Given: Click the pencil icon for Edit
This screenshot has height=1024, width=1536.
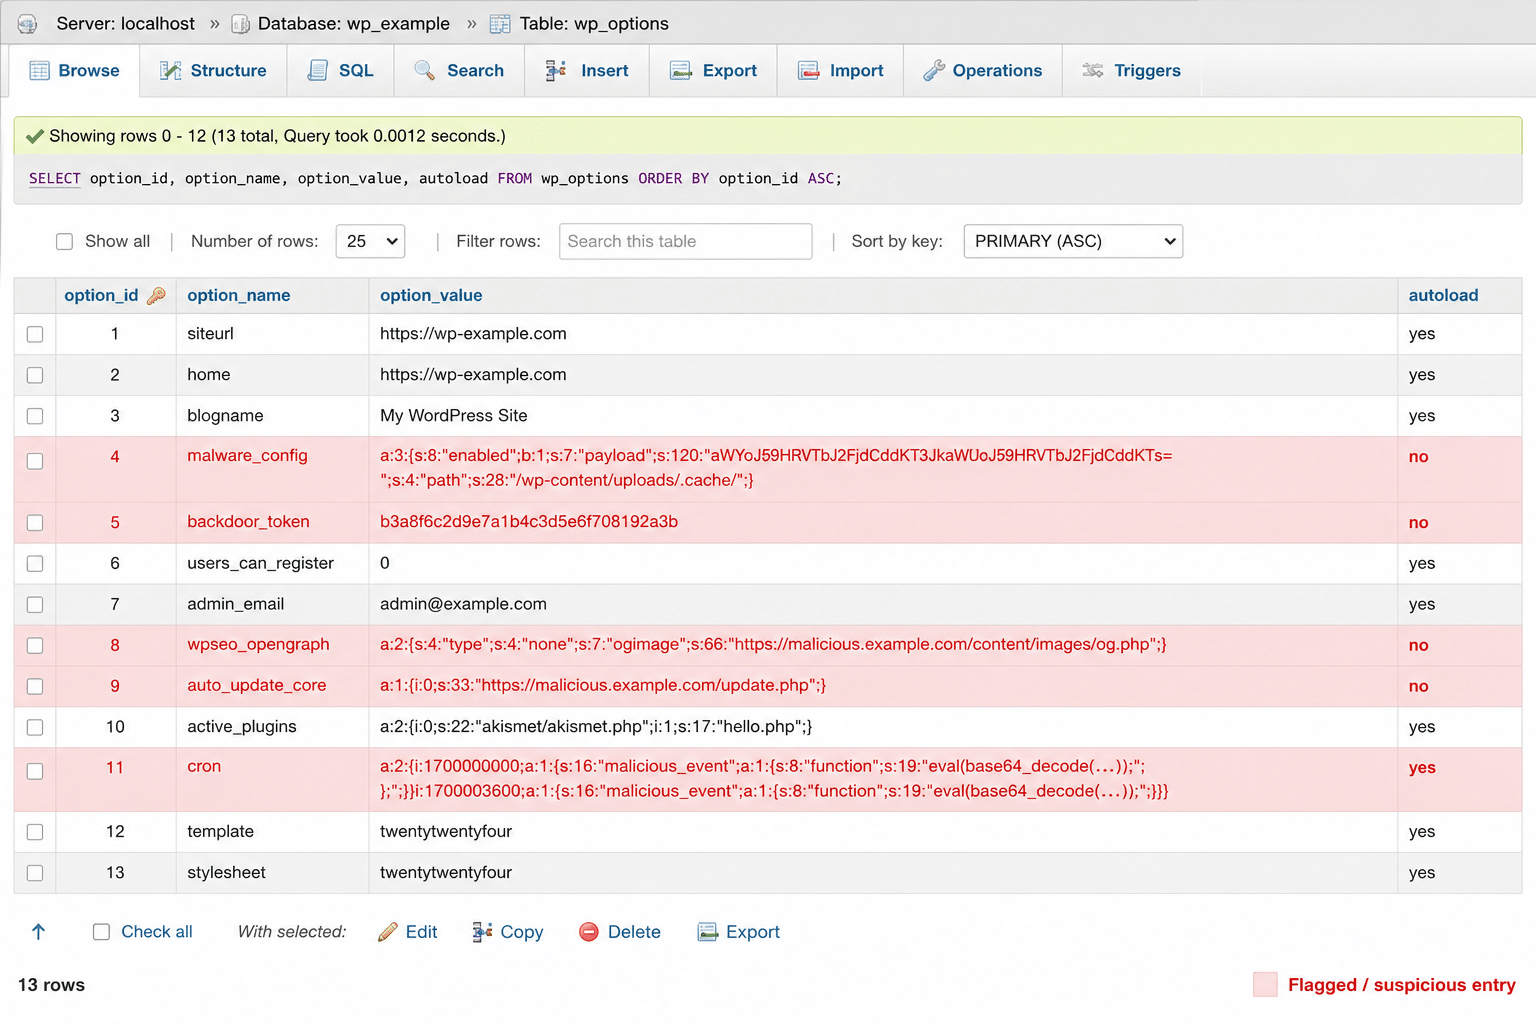Looking at the screenshot, I should coord(388,932).
